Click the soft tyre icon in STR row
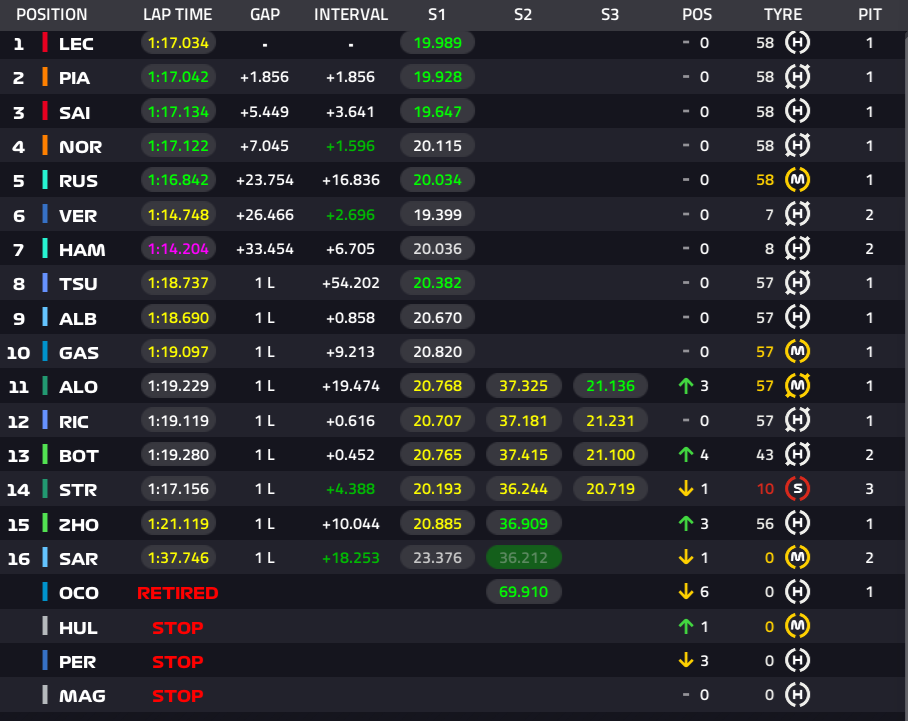The image size is (908, 721). tap(797, 489)
